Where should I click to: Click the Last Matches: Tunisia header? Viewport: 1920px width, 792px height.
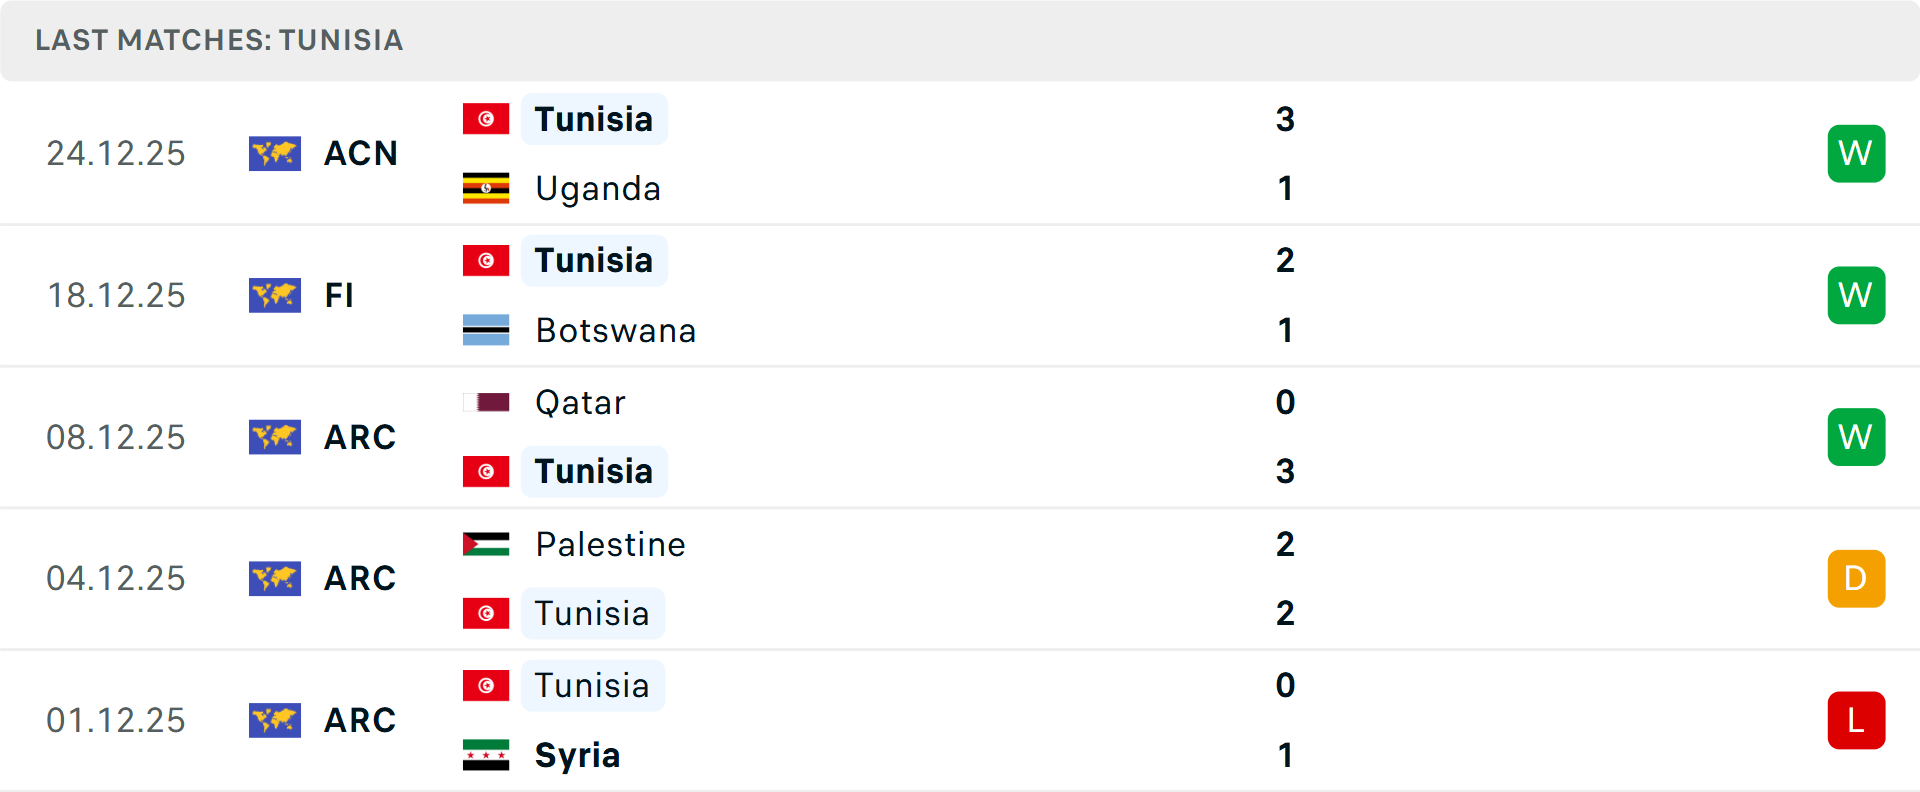click(219, 40)
